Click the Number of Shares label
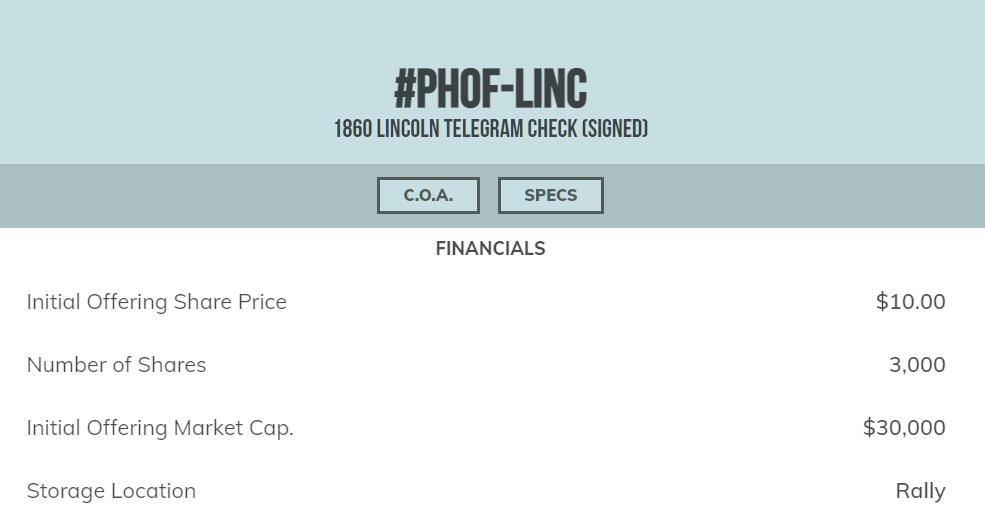 [x=116, y=365]
